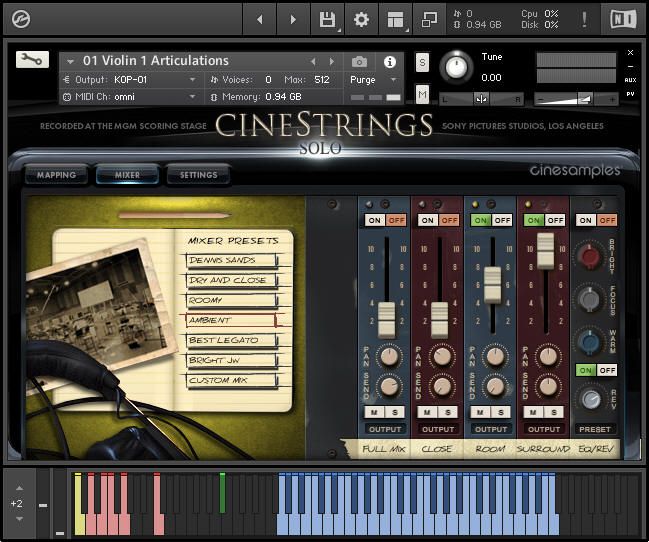Show instrument info with the i icon
This screenshot has width=649, height=542.
pyautogui.click(x=389, y=62)
